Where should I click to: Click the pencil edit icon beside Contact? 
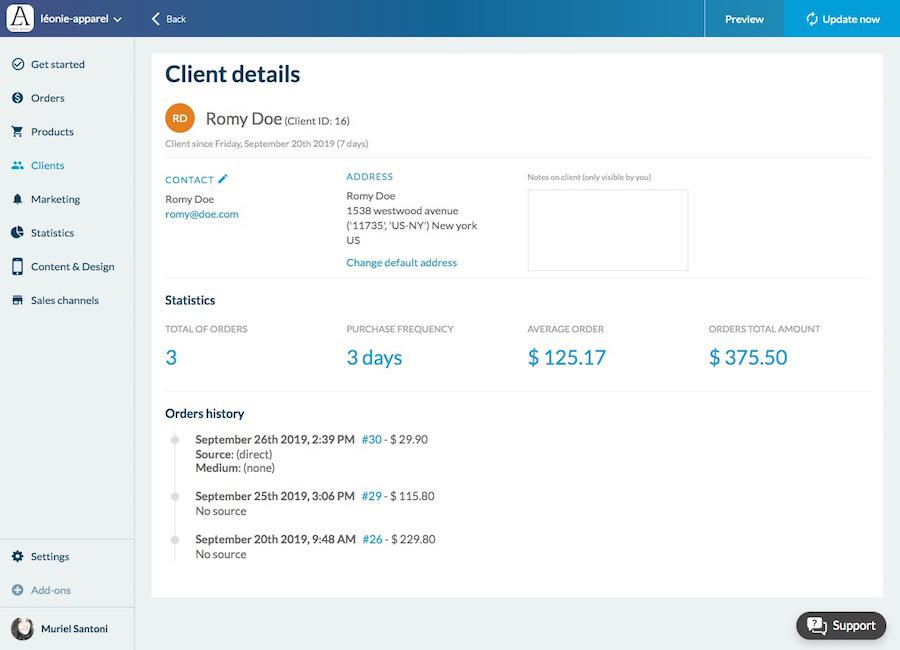[x=223, y=179]
